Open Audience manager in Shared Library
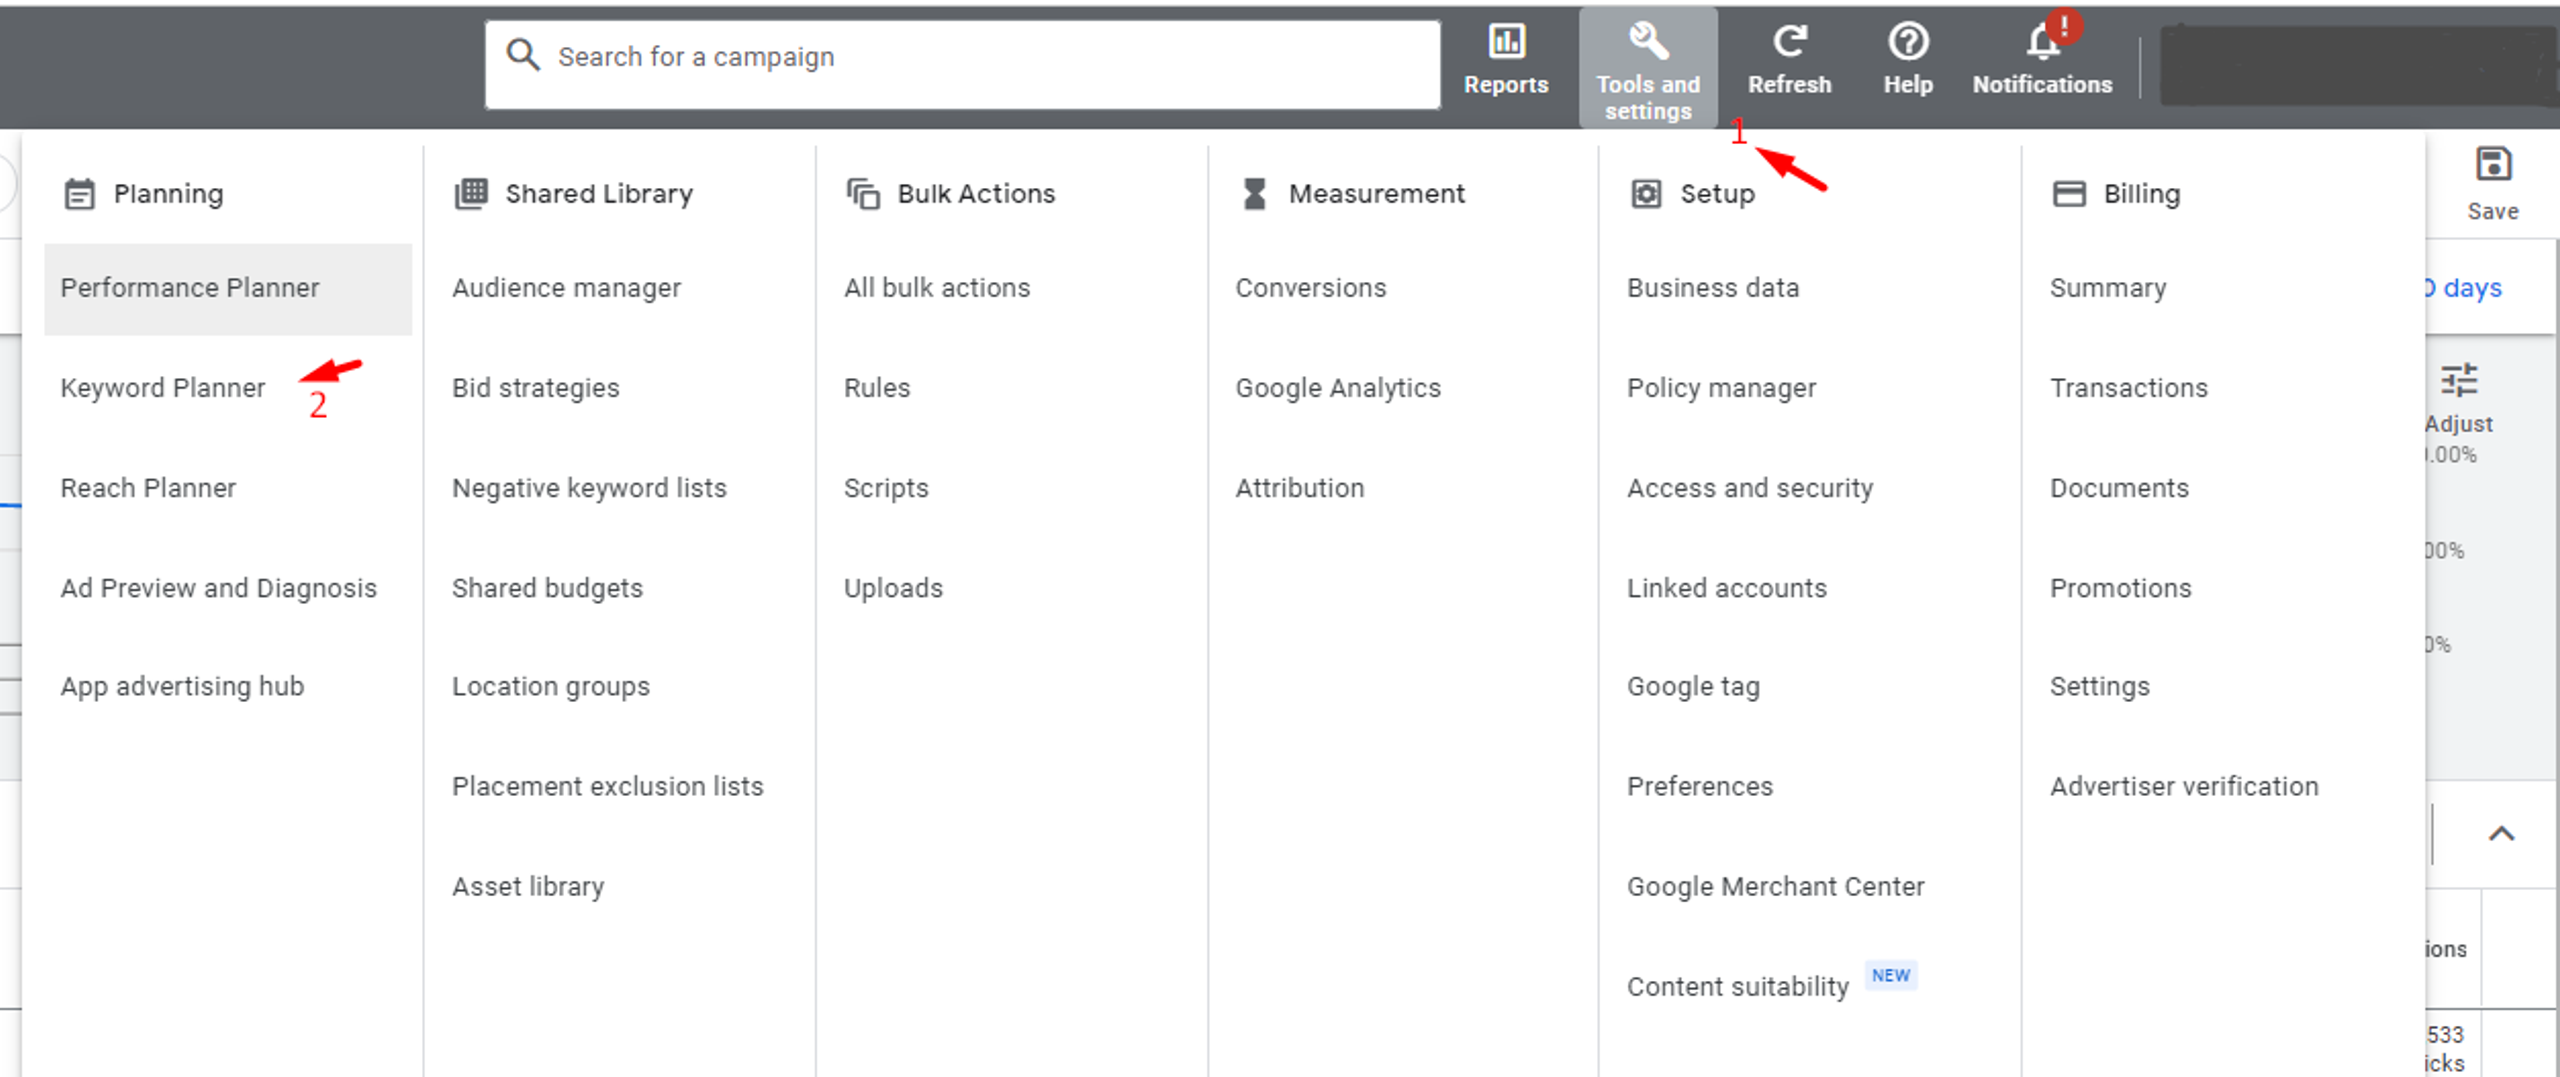This screenshot has height=1077, width=2560. (x=566, y=288)
